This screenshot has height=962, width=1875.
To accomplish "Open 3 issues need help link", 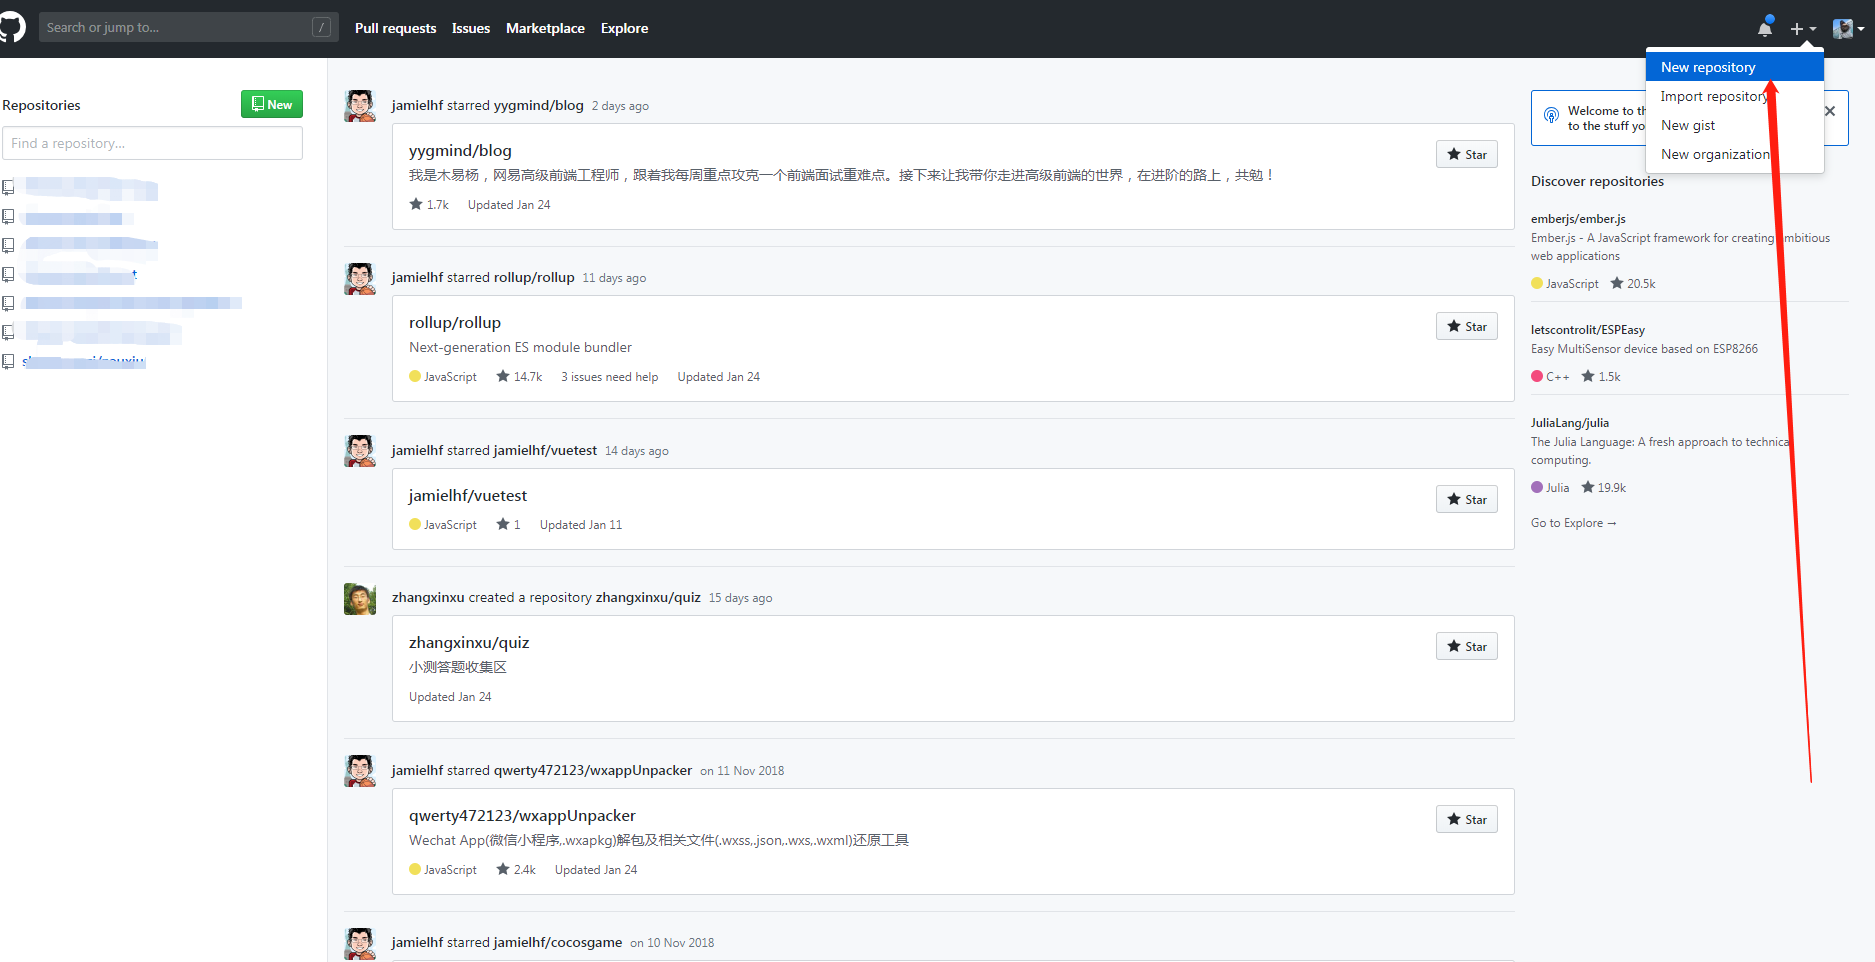I will (x=610, y=376).
